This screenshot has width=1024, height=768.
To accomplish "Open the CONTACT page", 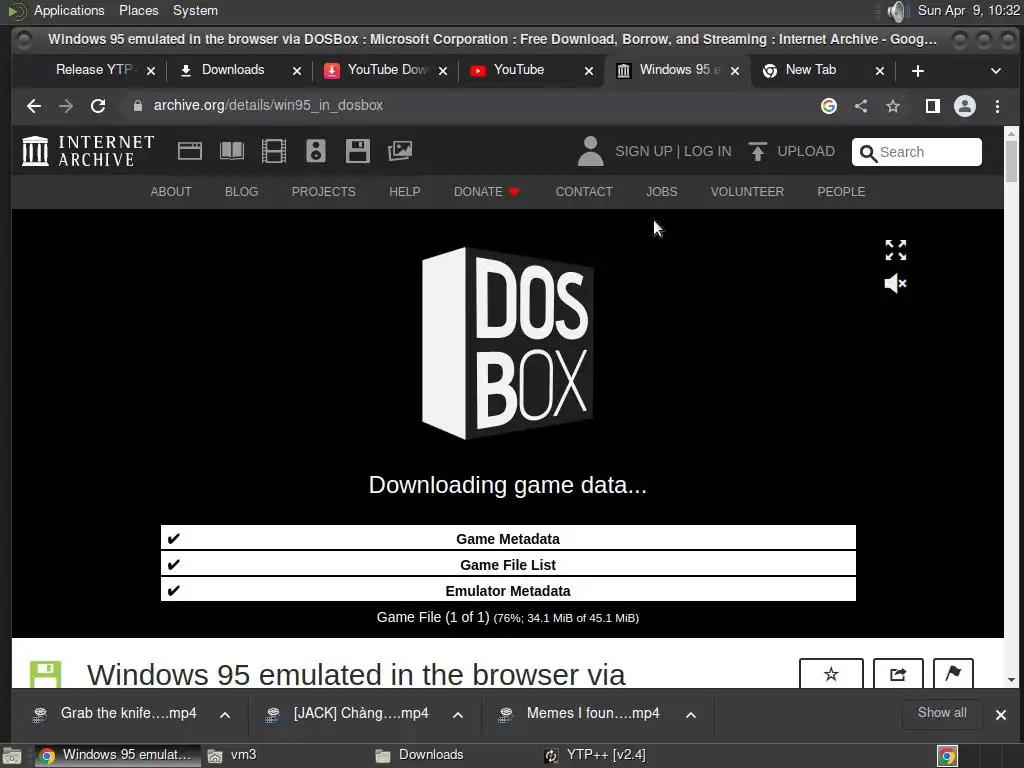I will [584, 191].
